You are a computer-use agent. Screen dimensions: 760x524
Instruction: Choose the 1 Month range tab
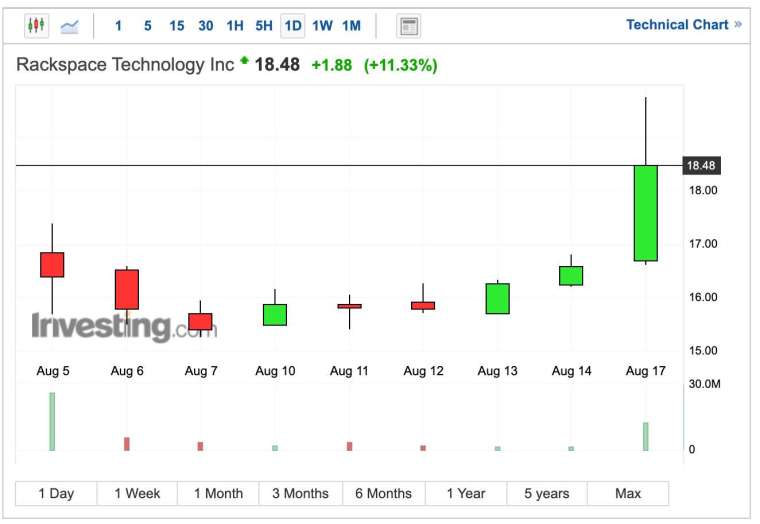218,493
